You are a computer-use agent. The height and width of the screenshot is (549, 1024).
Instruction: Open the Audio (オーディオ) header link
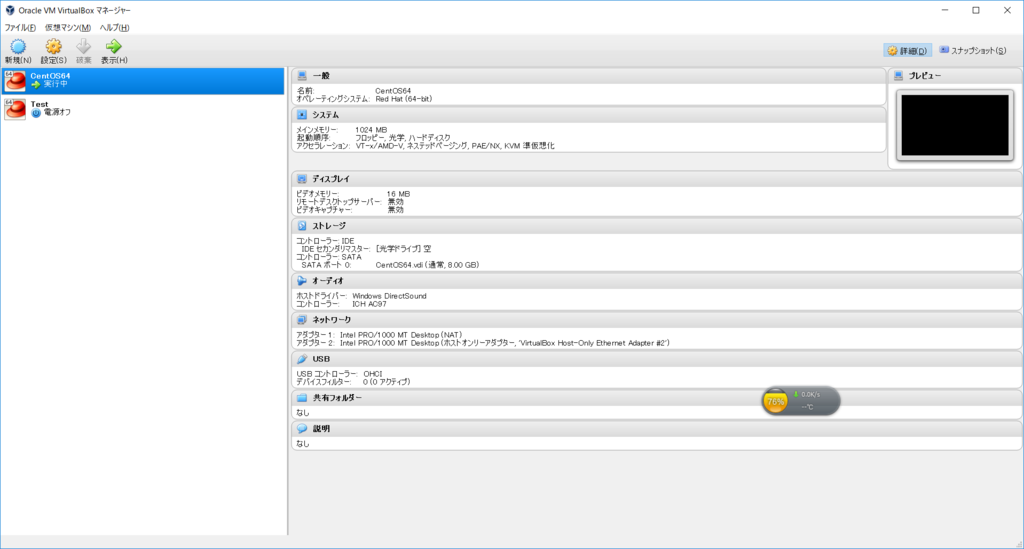coord(328,281)
